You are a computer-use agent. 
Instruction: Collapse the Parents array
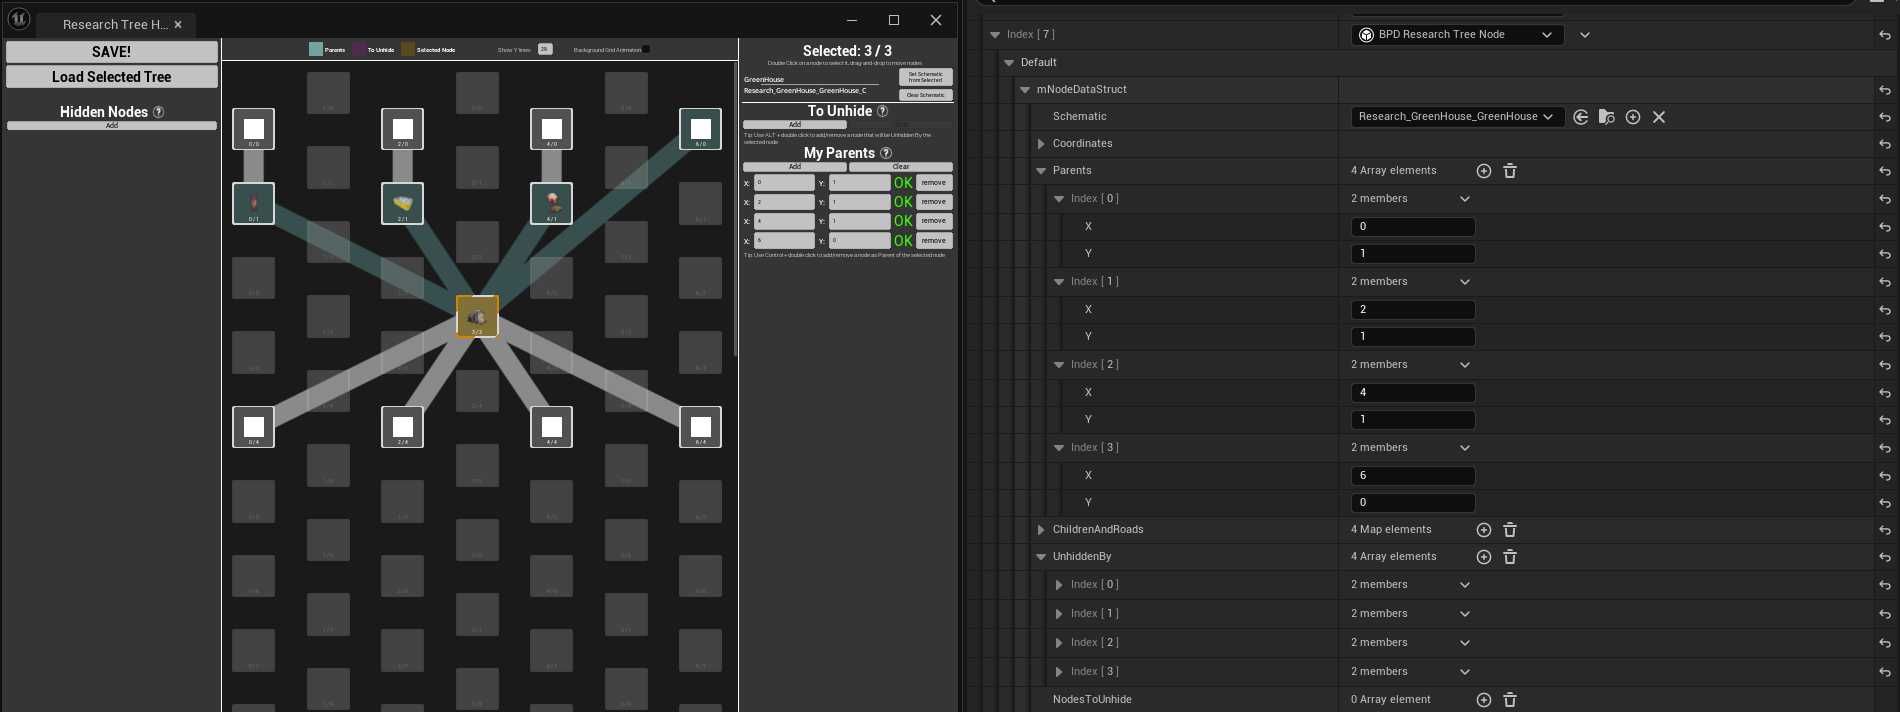click(x=1041, y=171)
